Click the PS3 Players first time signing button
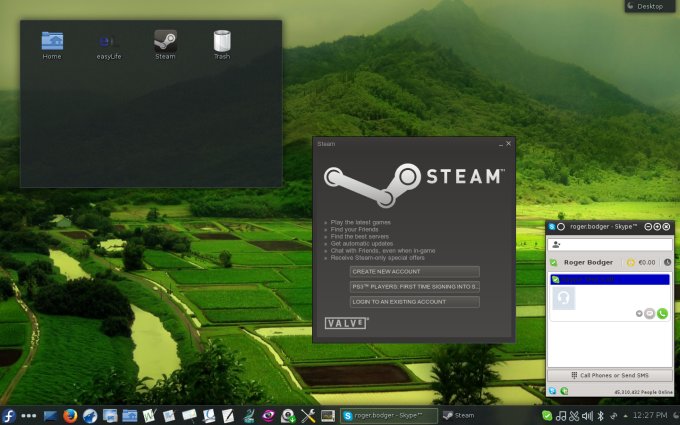The height and width of the screenshot is (425, 680). point(415,287)
